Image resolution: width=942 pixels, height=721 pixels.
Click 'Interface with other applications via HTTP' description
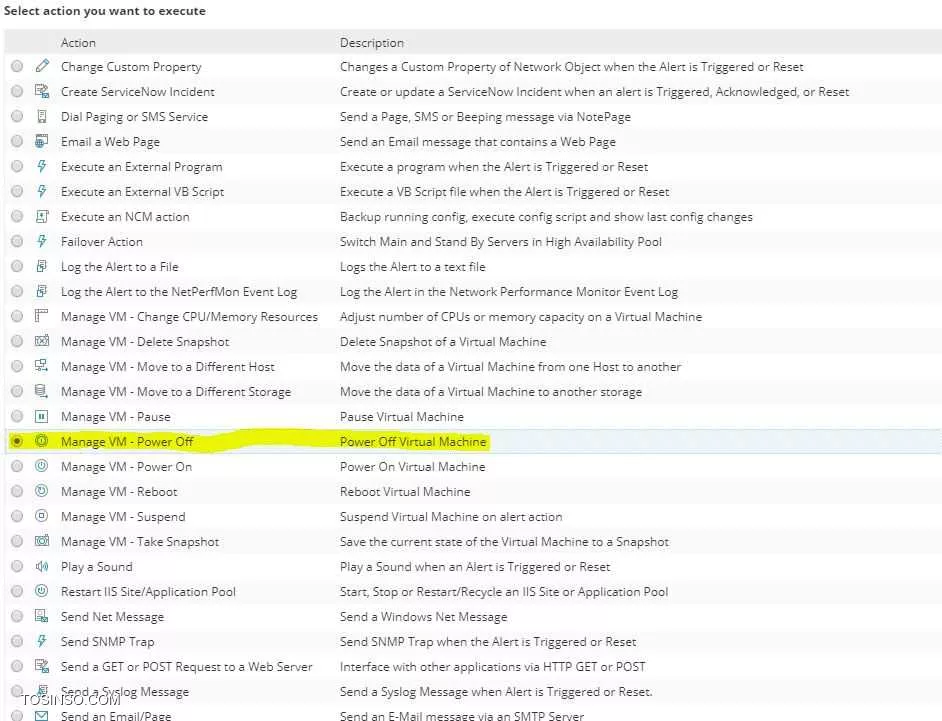[x=493, y=666]
